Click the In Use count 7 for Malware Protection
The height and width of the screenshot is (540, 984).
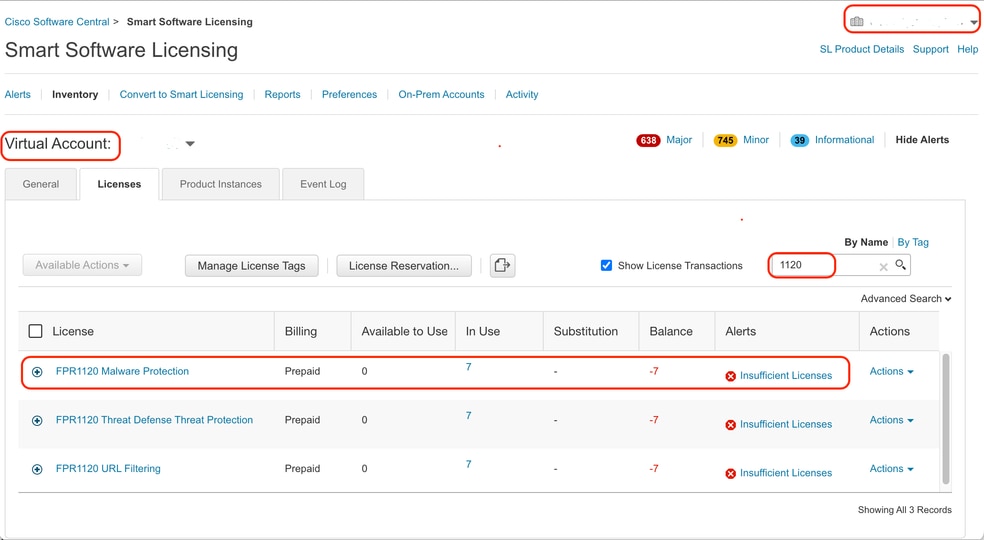tap(468, 367)
